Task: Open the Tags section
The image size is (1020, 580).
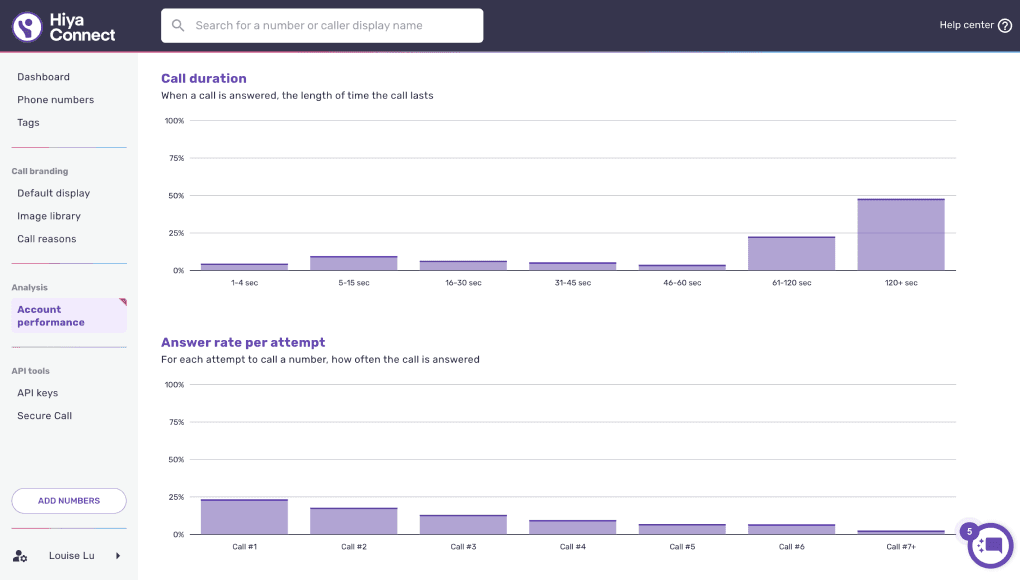Action: pyautogui.click(x=28, y=122)
